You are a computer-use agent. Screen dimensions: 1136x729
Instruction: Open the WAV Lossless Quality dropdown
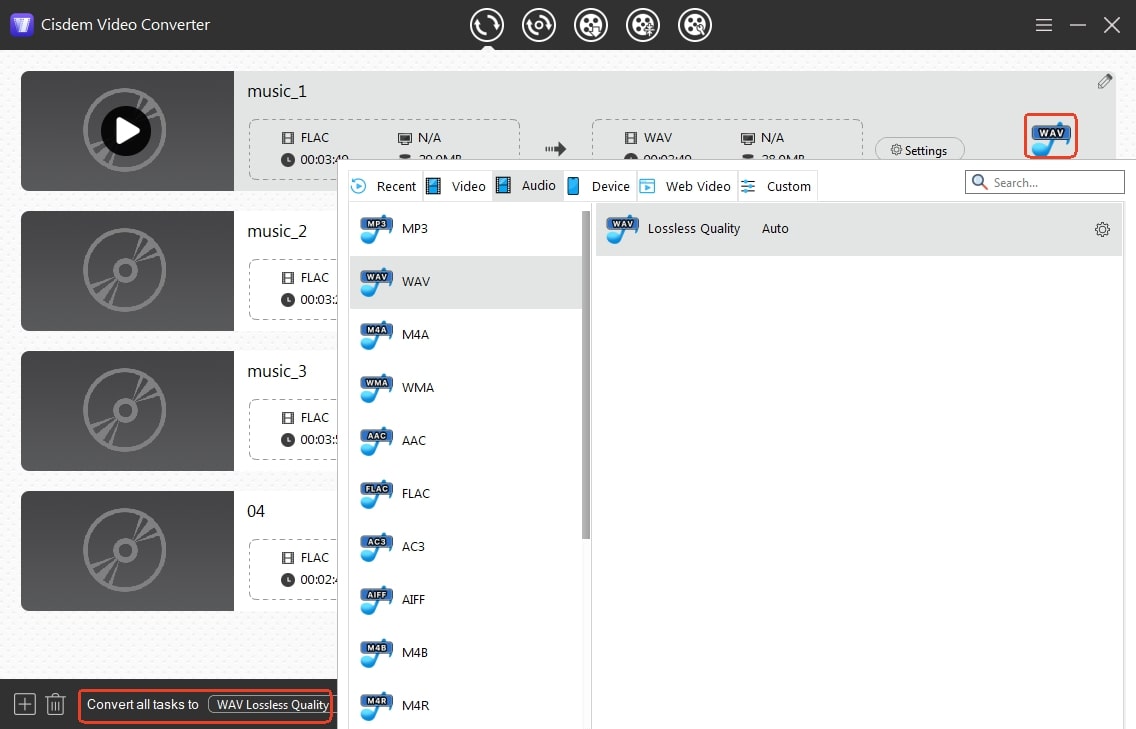[272, 704]
